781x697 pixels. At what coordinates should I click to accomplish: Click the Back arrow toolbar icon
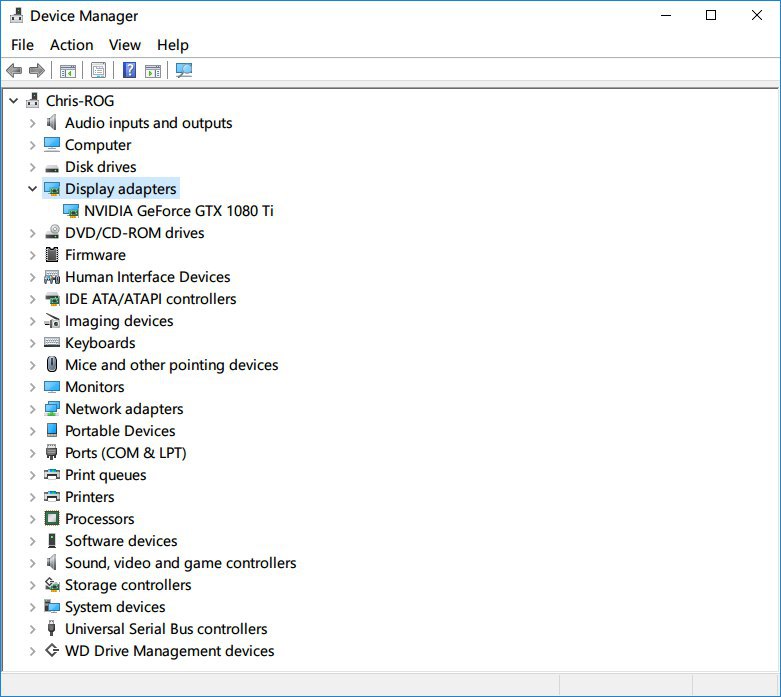click(14, 70)
